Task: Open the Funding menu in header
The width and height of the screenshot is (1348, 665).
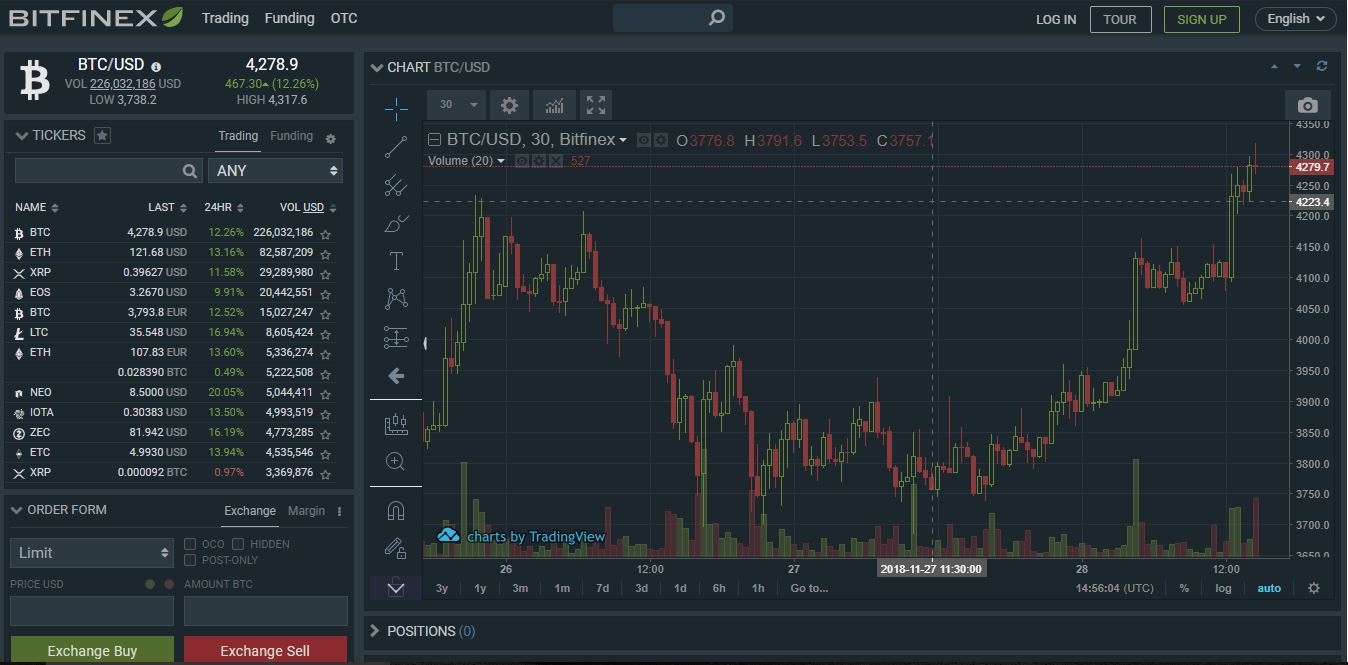Action: [x=290, y=18]
